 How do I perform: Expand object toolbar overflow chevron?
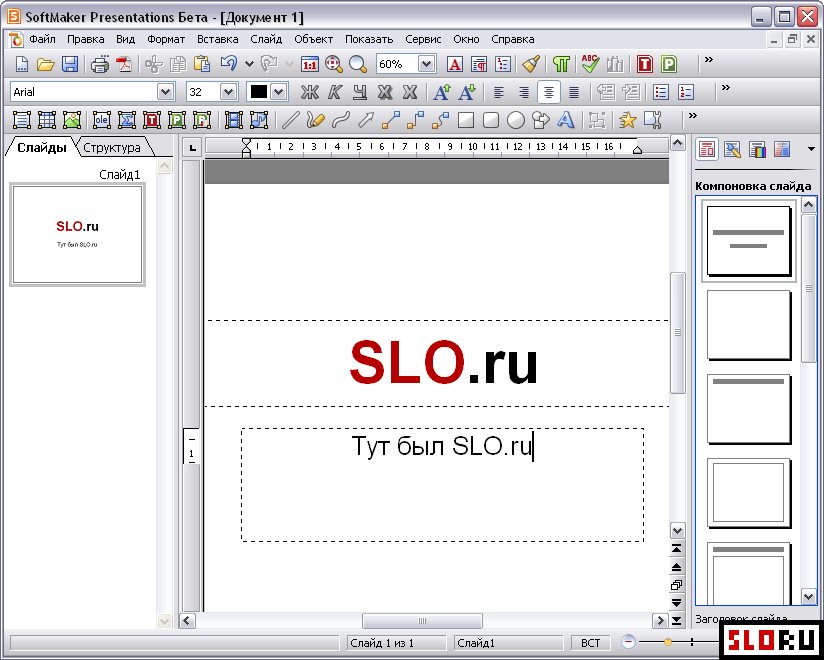tap(693, 116)
